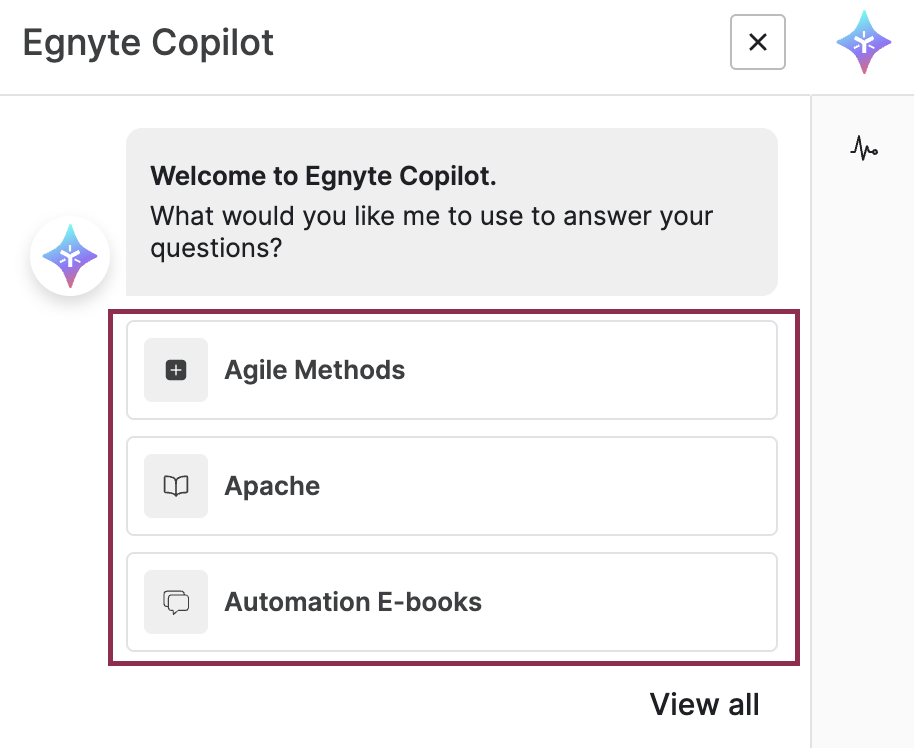Open the activity pulse icon in right sidebar
Screen dimensions: 914x748
tap(862, 148)
